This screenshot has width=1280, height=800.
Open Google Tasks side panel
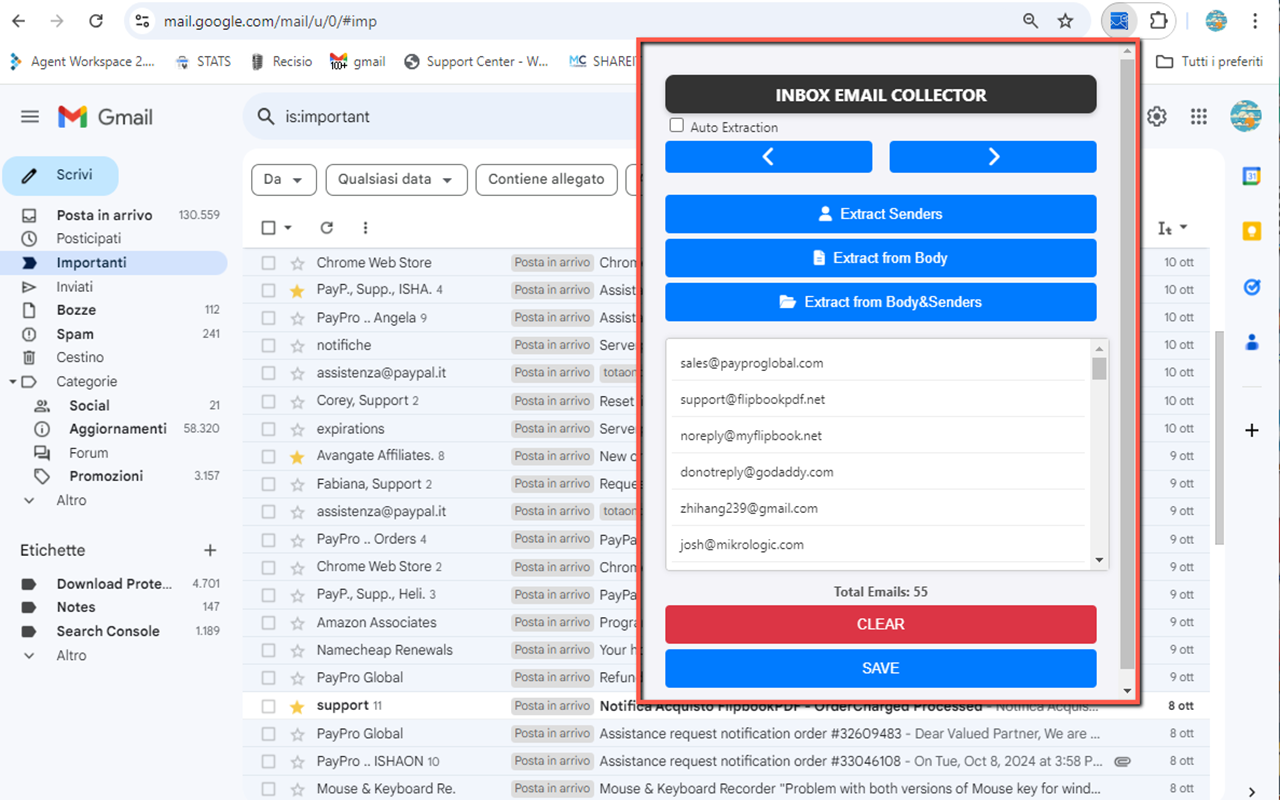tap(1251, 287)
